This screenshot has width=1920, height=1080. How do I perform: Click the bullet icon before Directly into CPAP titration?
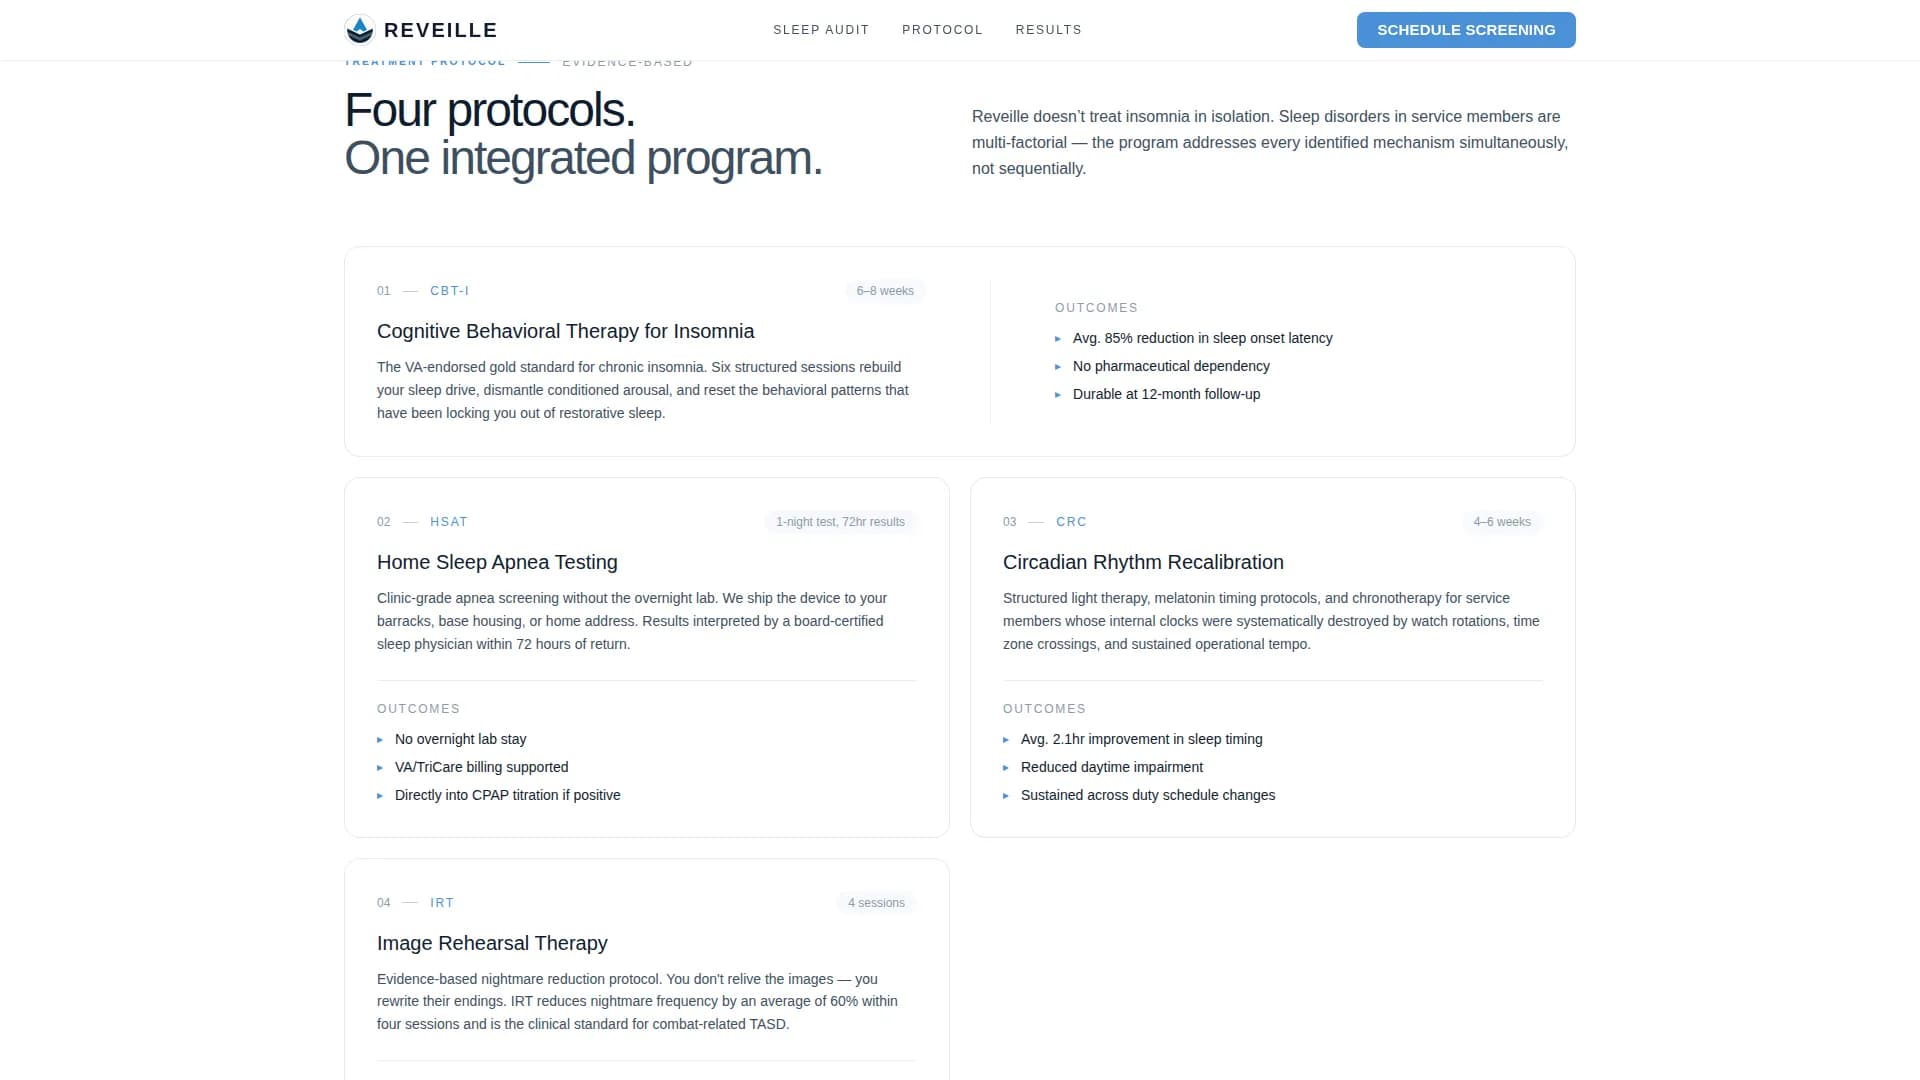click(380, 796)
